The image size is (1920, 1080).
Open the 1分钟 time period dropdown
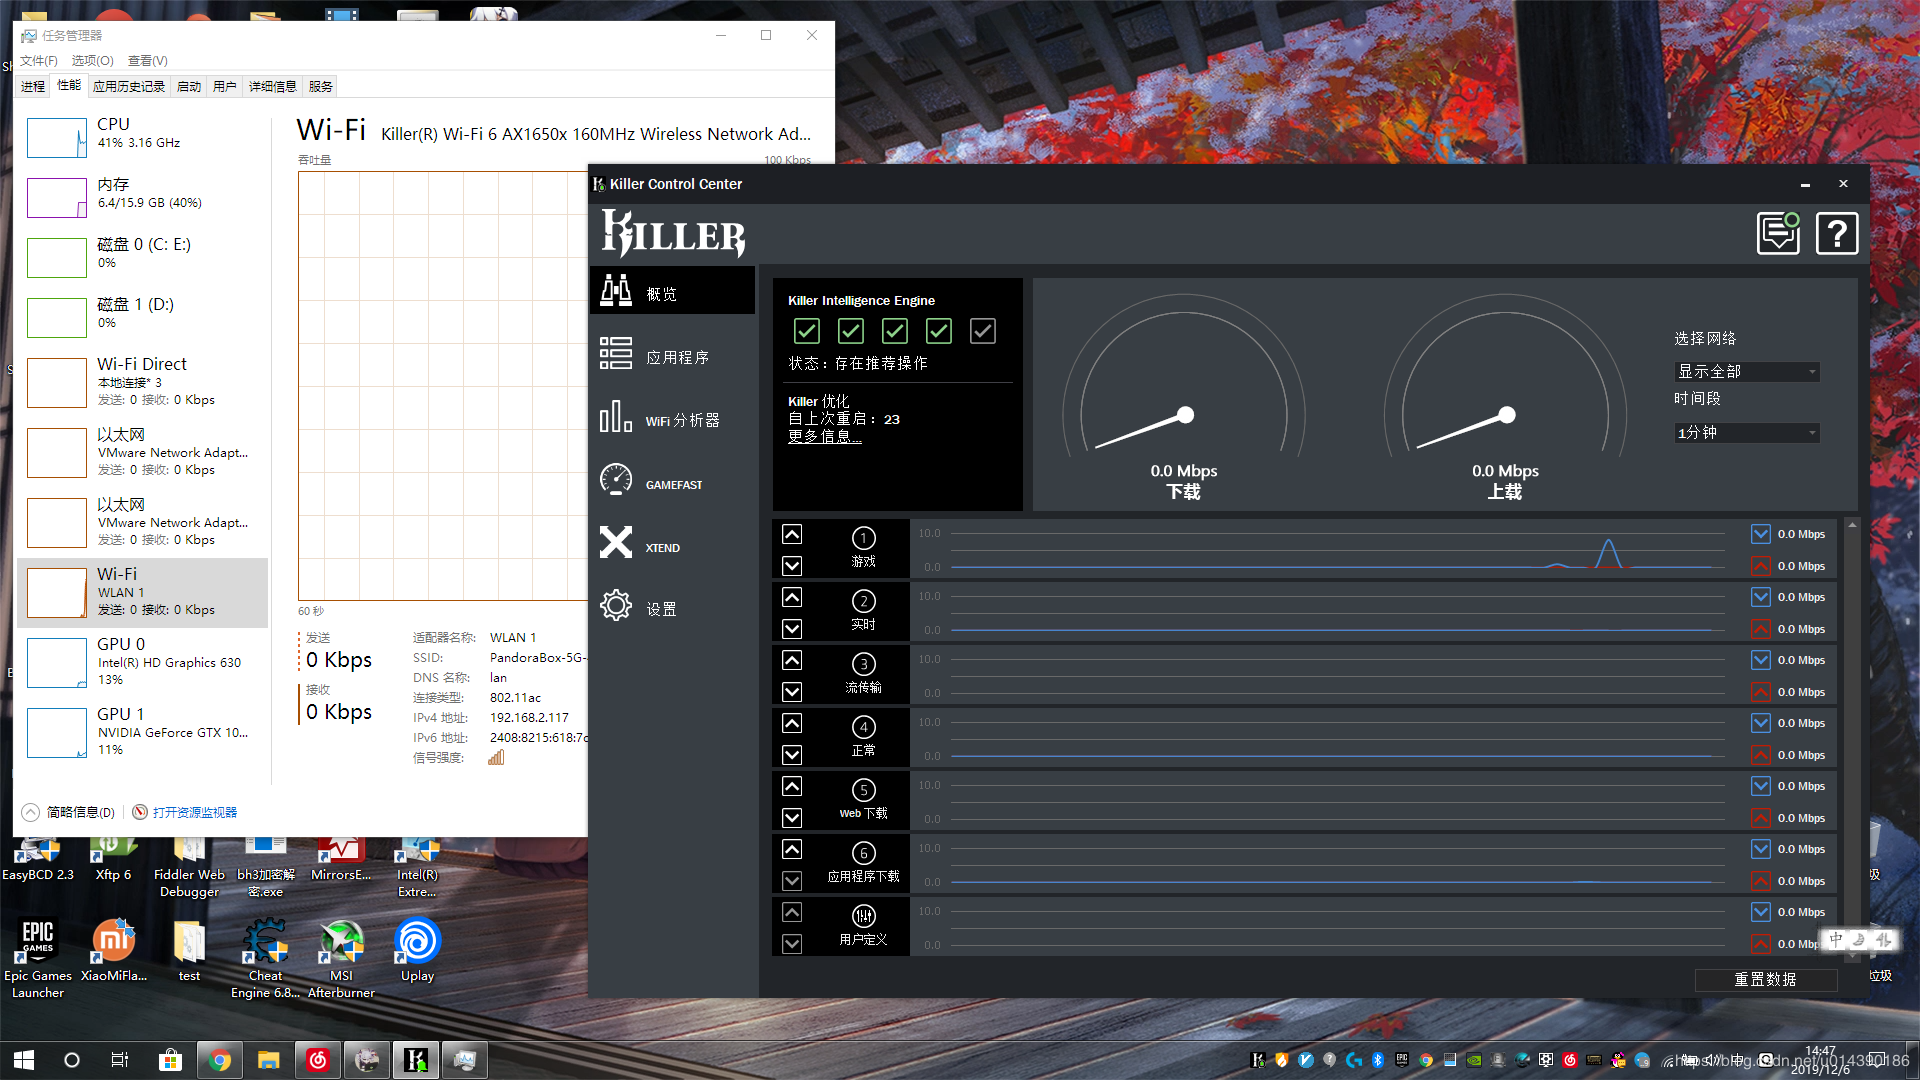1746,432
